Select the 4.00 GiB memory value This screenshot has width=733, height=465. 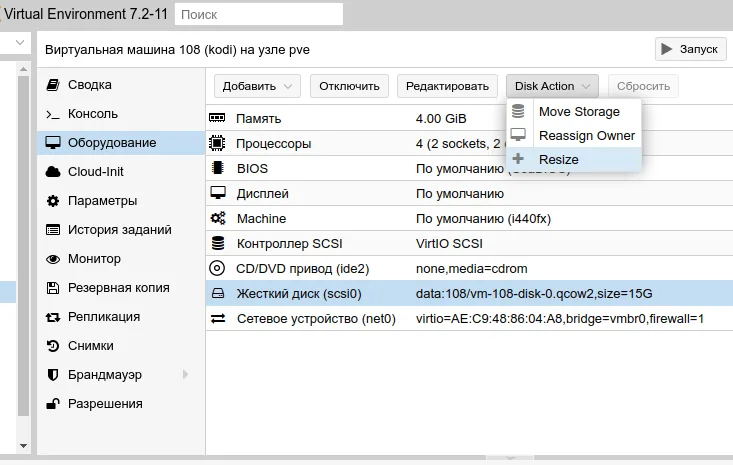pyautogui.click(x=441, y=119)
